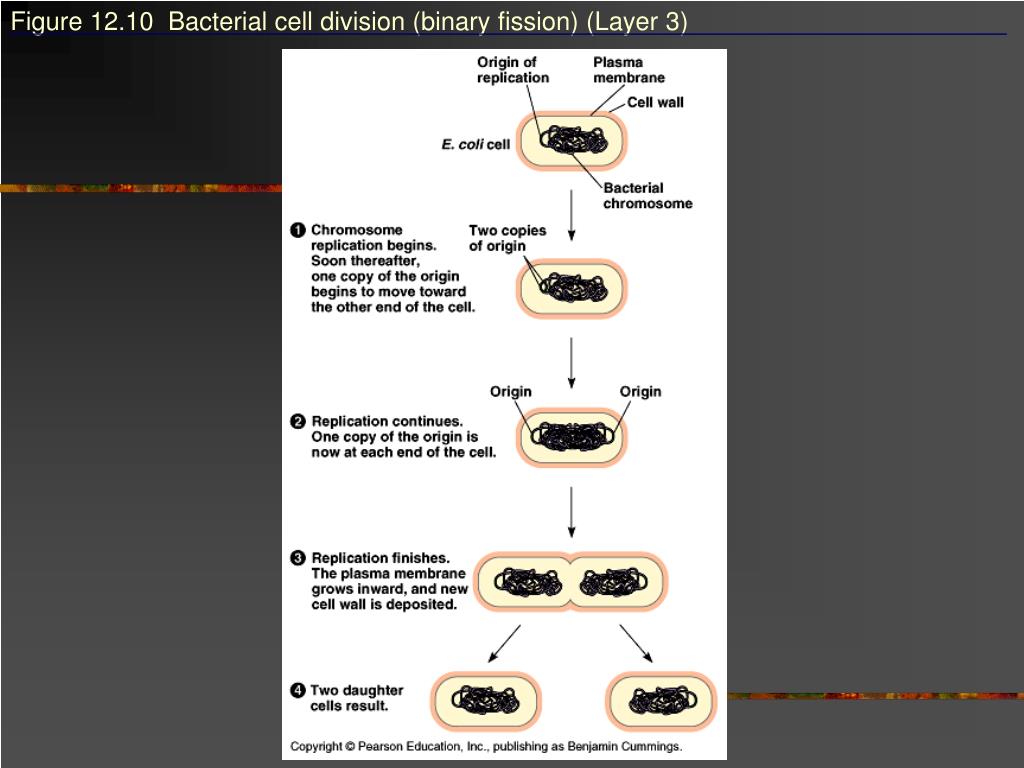Click the step 1 cell with two origin copies
Screen dimensions: 1024x768
click(571, 288)
